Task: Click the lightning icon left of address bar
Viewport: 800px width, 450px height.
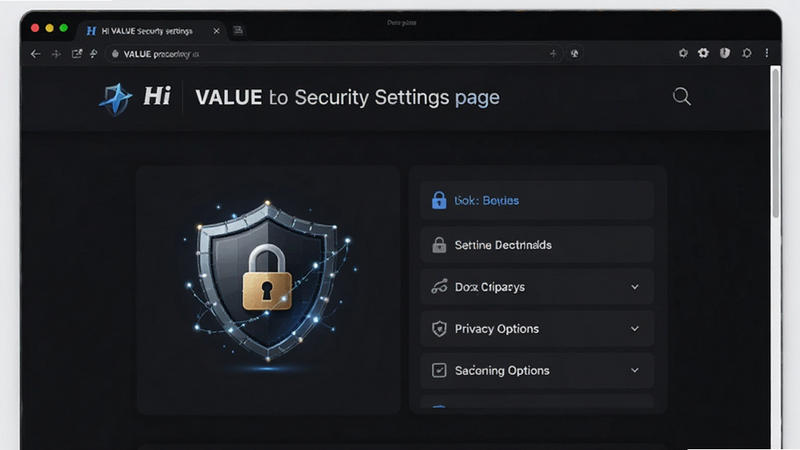Action: point(93,54)
